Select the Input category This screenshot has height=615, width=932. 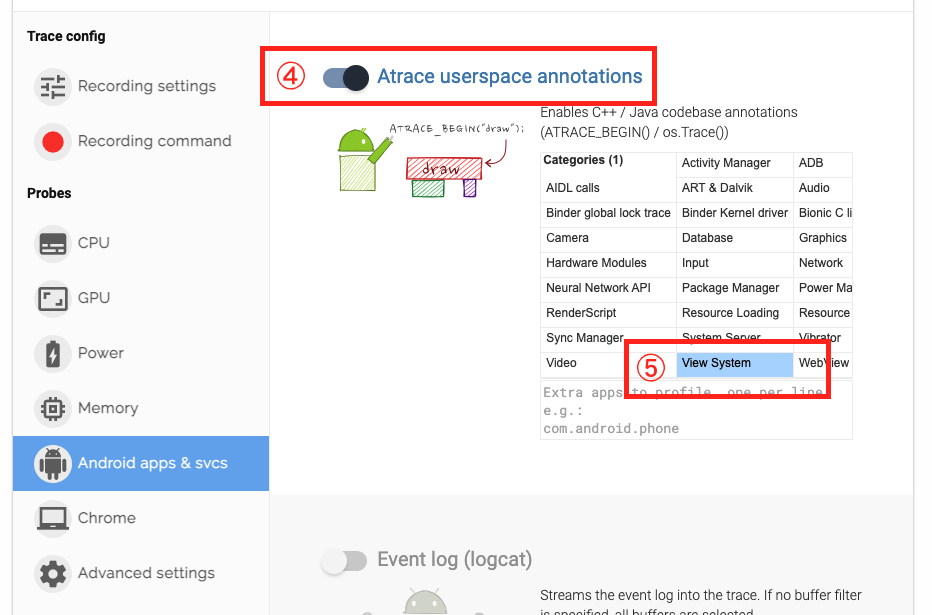735,263
